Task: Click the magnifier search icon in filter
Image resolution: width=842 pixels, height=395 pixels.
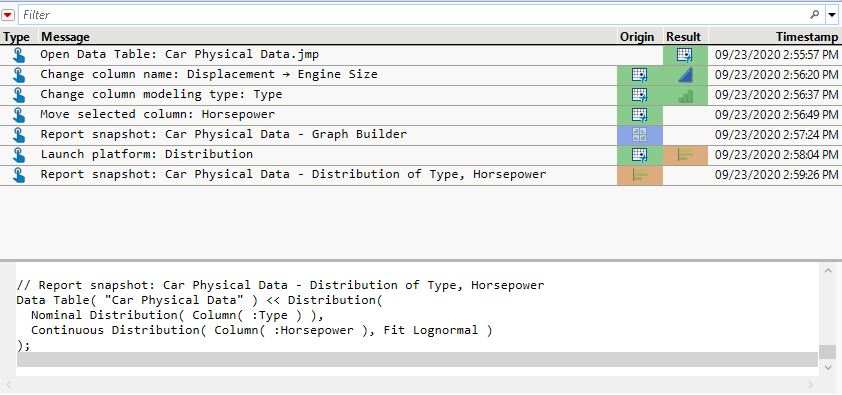Action: click(815, 14)
